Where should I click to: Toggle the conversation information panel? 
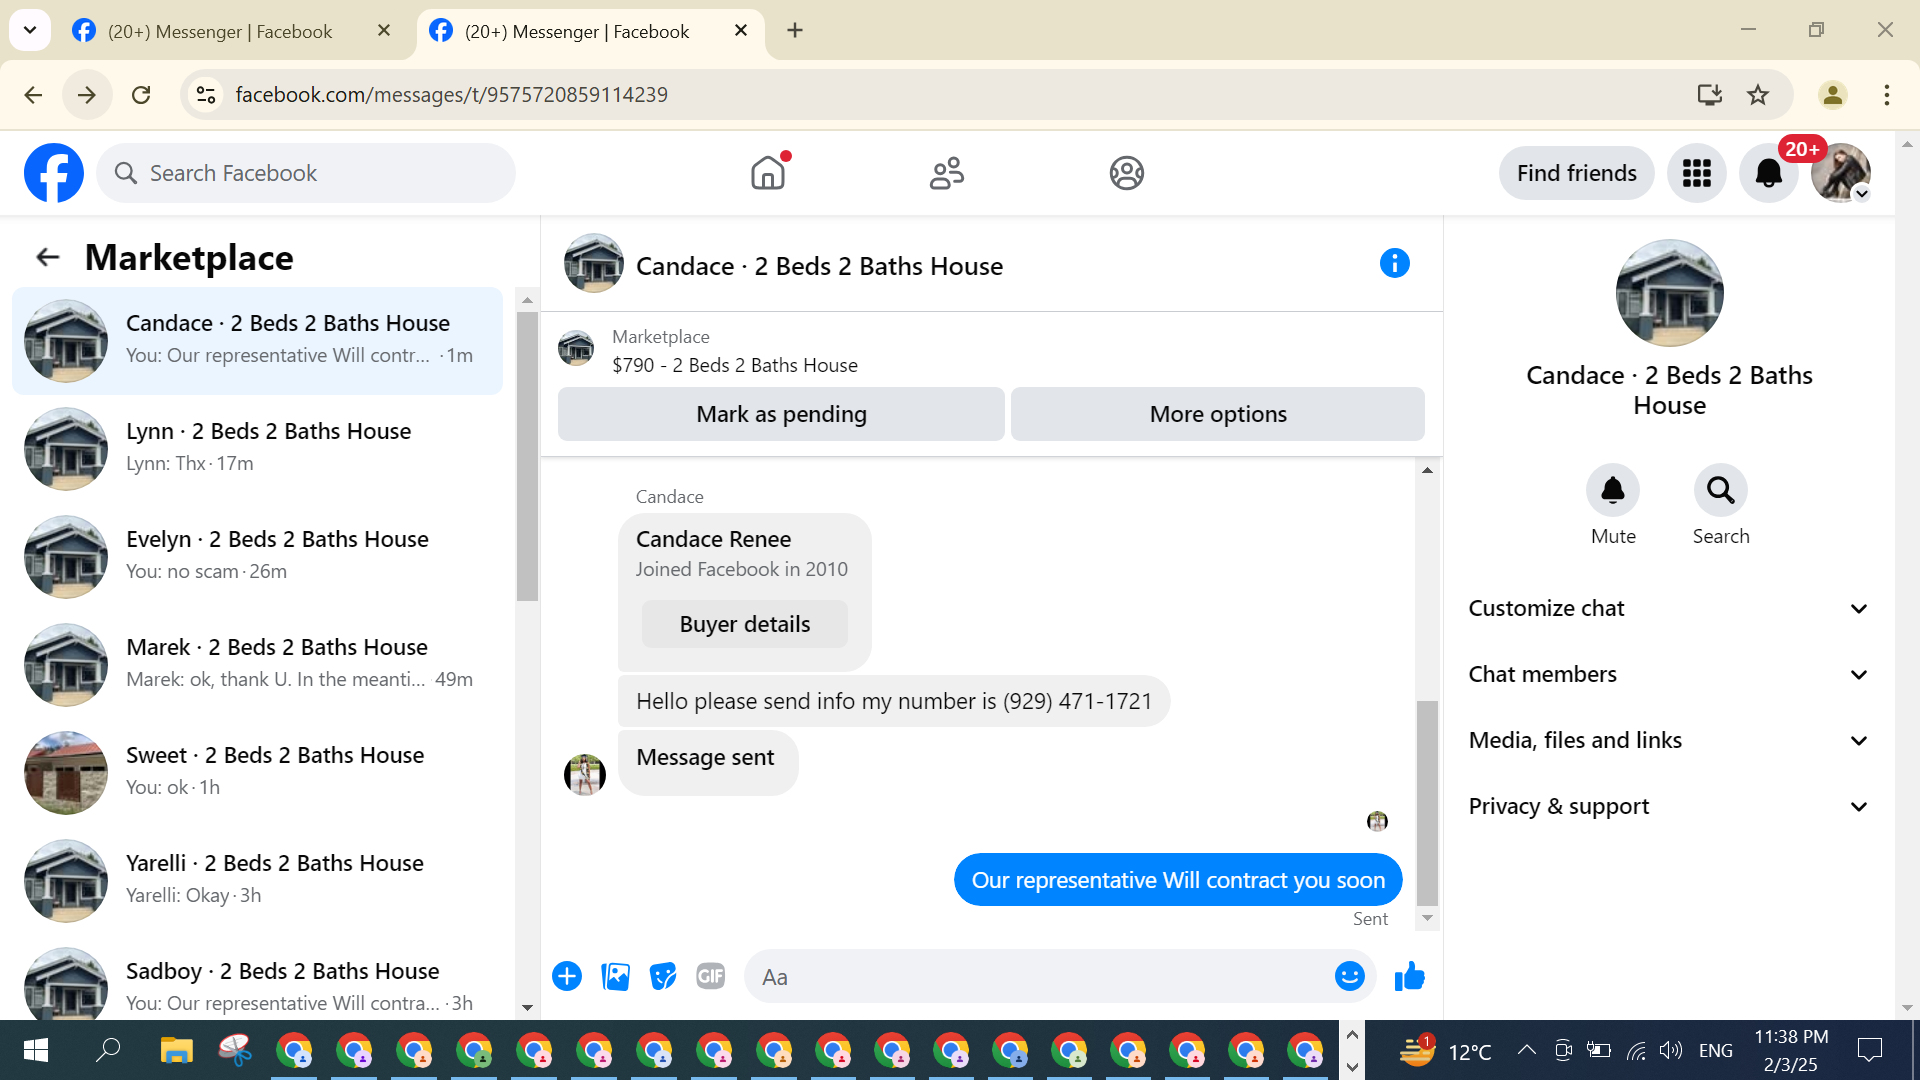coord(1395,263)
